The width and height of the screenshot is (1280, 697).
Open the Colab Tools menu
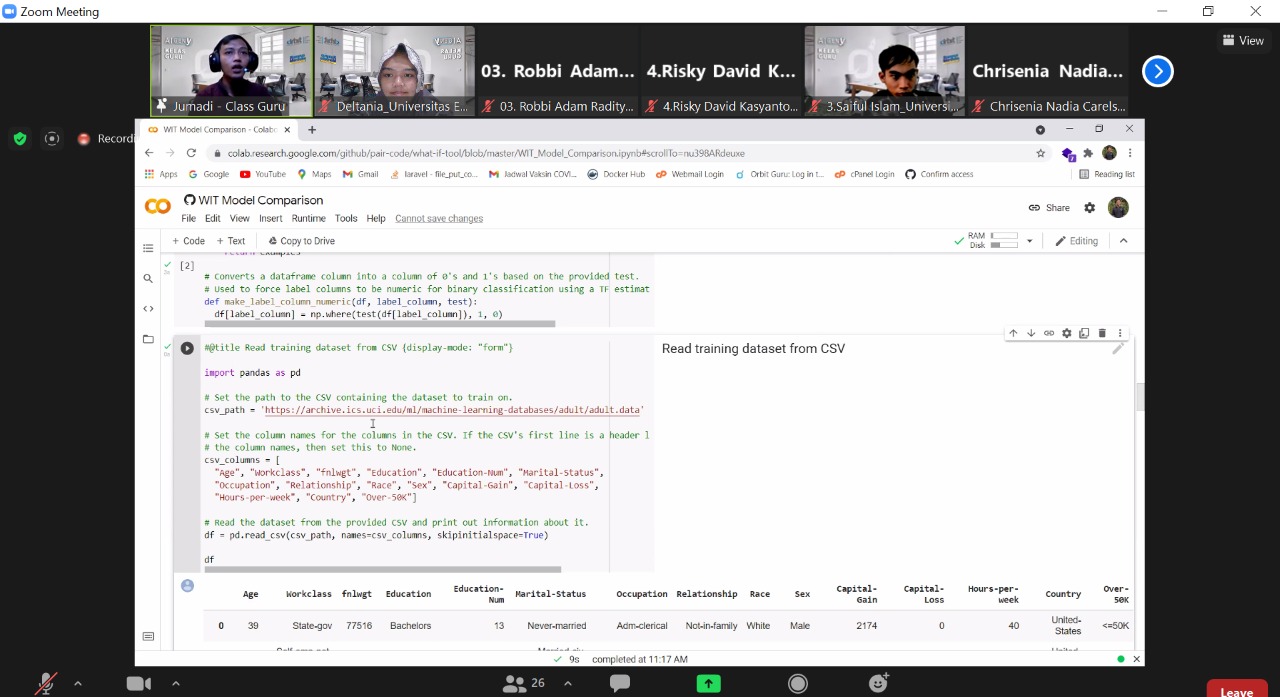[346, 218]
